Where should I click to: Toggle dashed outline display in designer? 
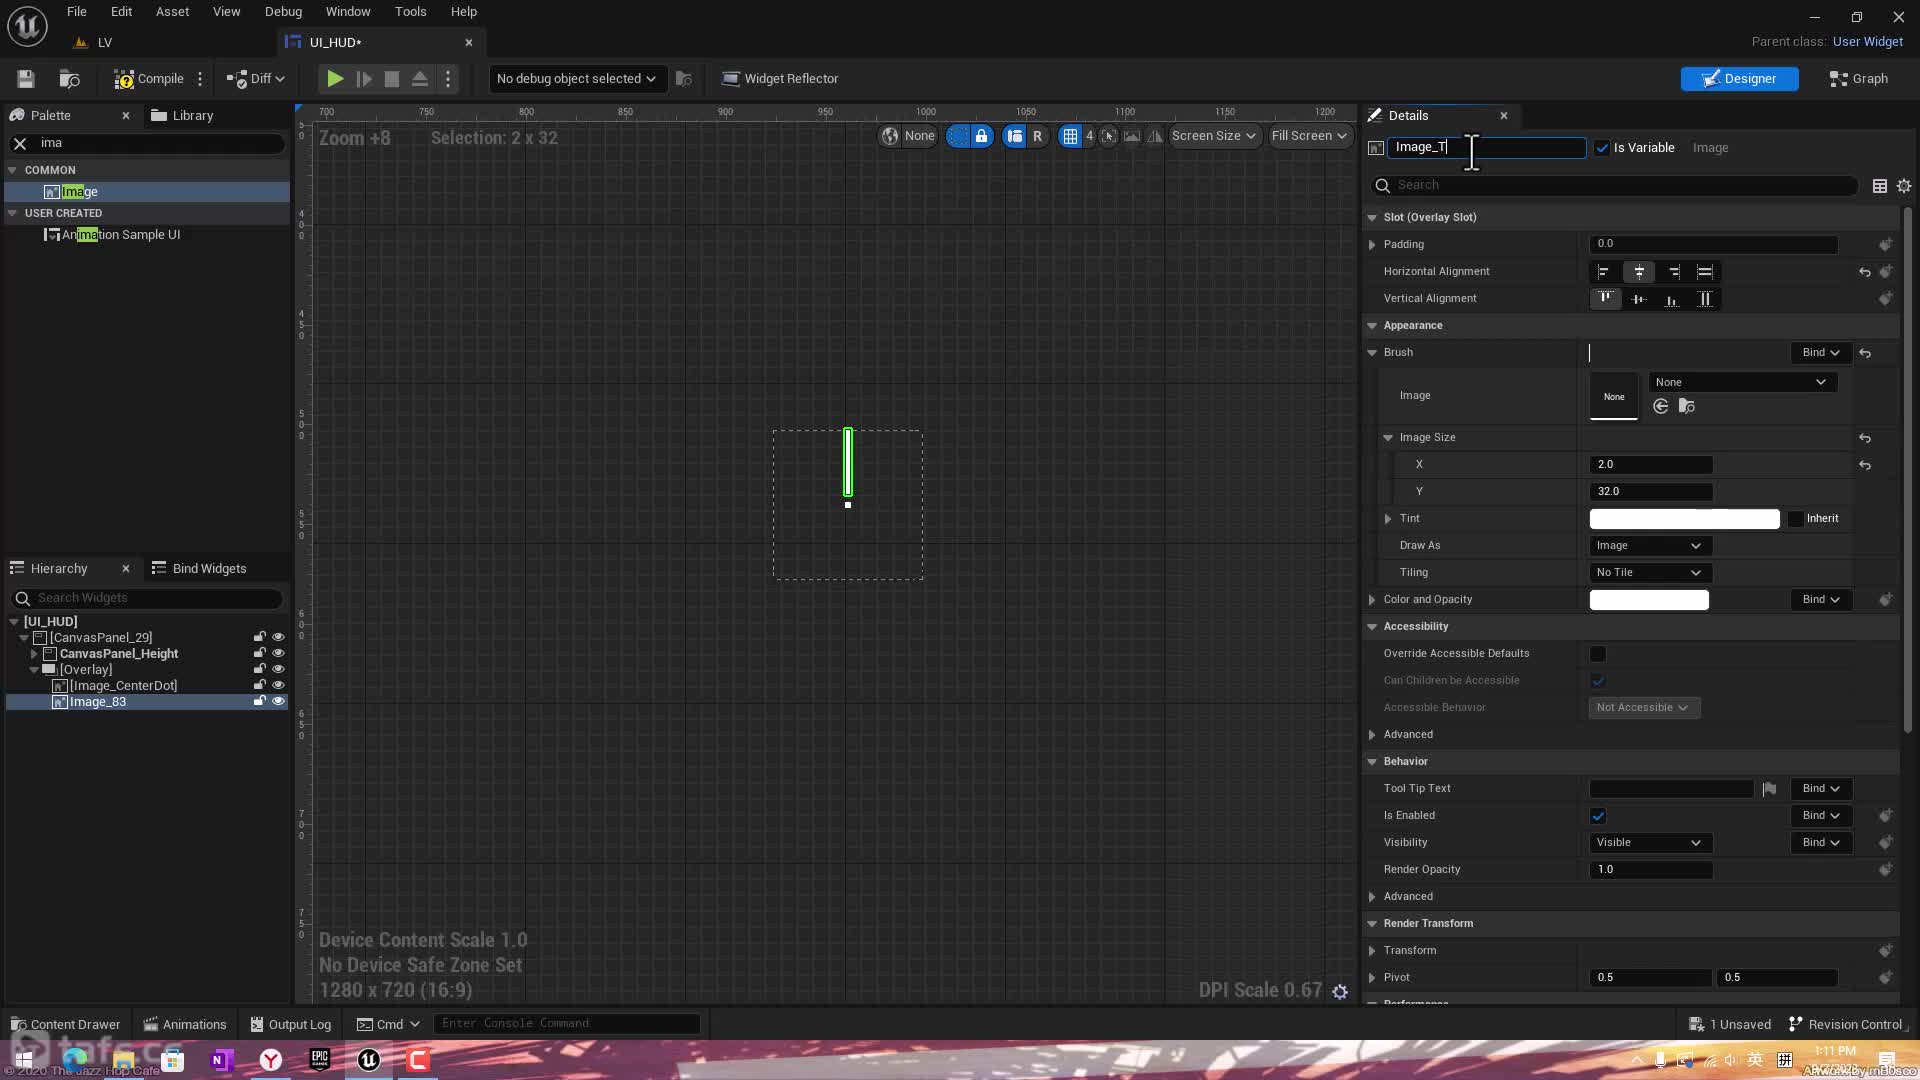pyautogui.click(x=958, y=136)
